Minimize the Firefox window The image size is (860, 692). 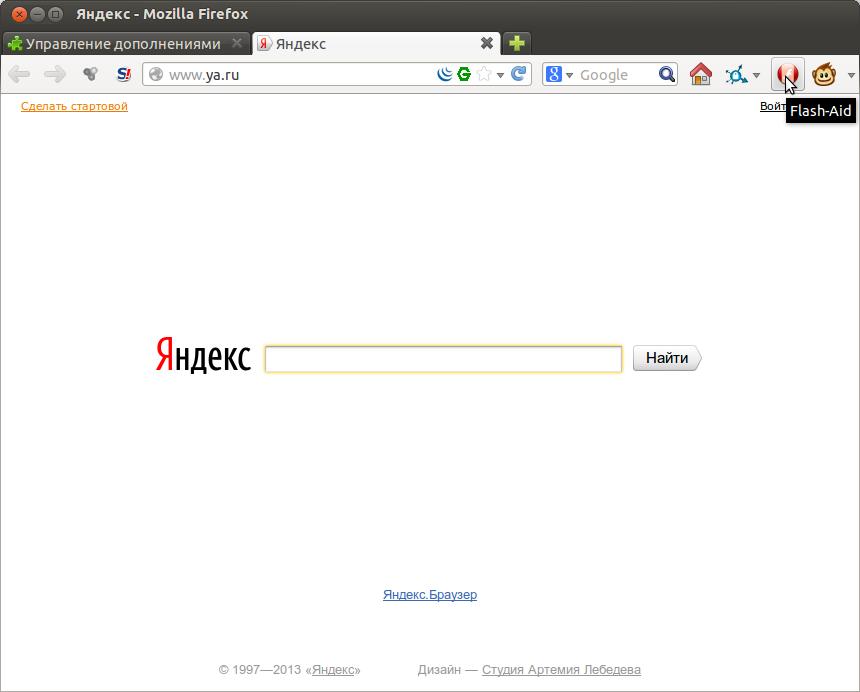(x=37, y=14)
